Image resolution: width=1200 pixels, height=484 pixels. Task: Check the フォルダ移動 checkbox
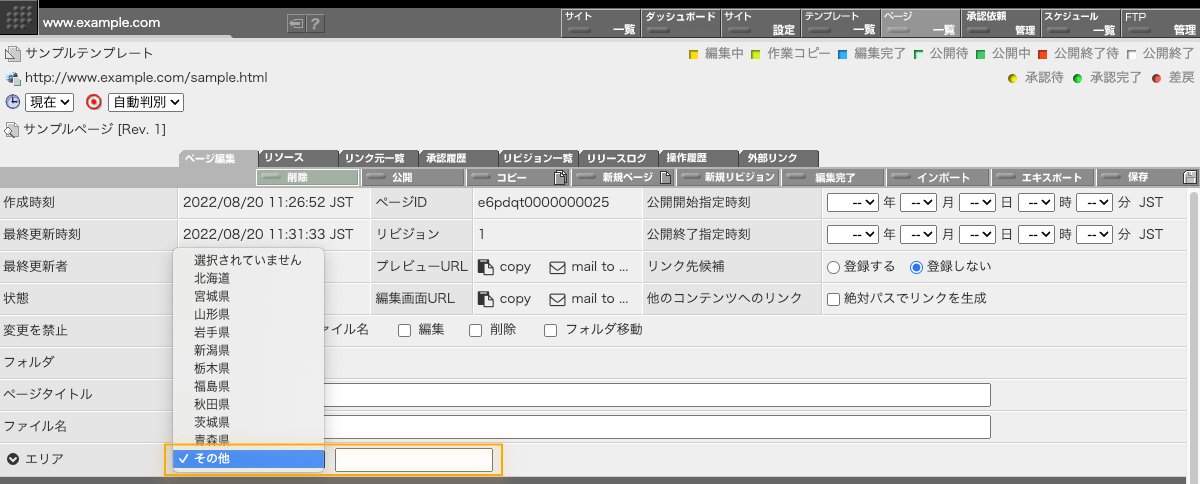(x=551, y=330)
